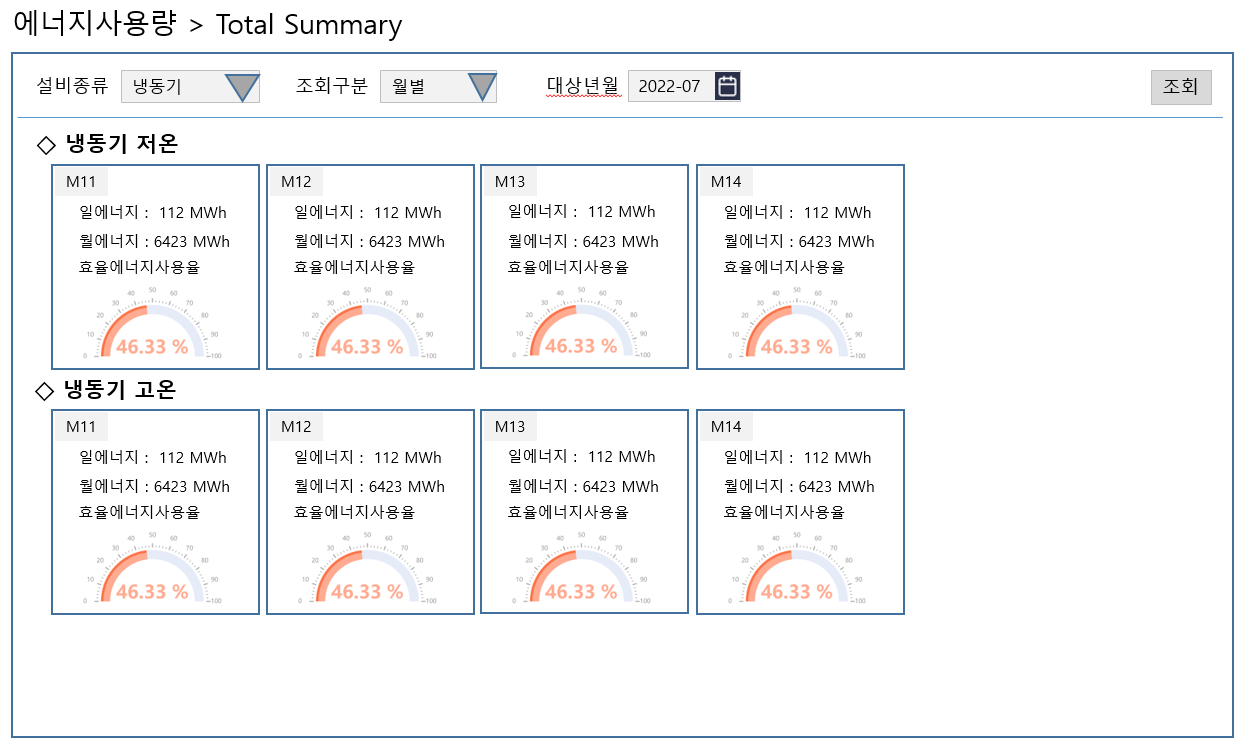Image resolution: width=1244 pixels, height=749 pixels.
Task: Open the 설비종류 dropdown showing 냉동기
Action: pyautogui.click(x=190, y=87)
